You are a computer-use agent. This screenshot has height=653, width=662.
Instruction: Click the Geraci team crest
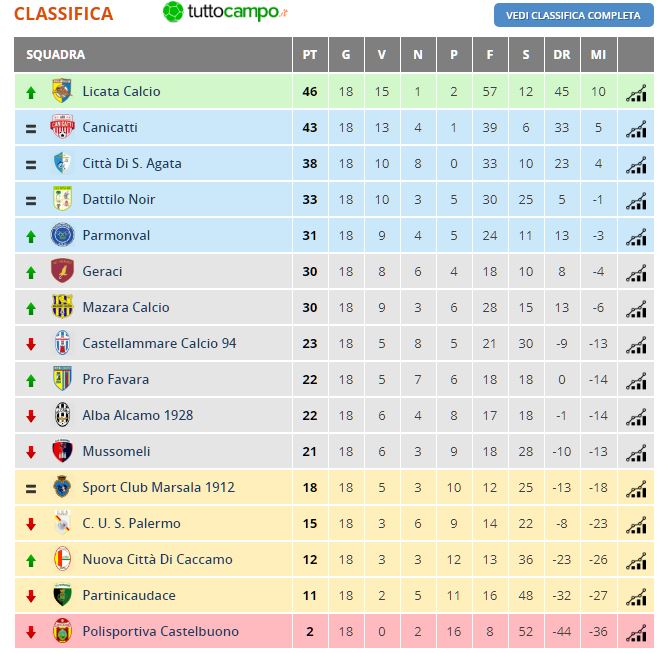coord(62,271)
